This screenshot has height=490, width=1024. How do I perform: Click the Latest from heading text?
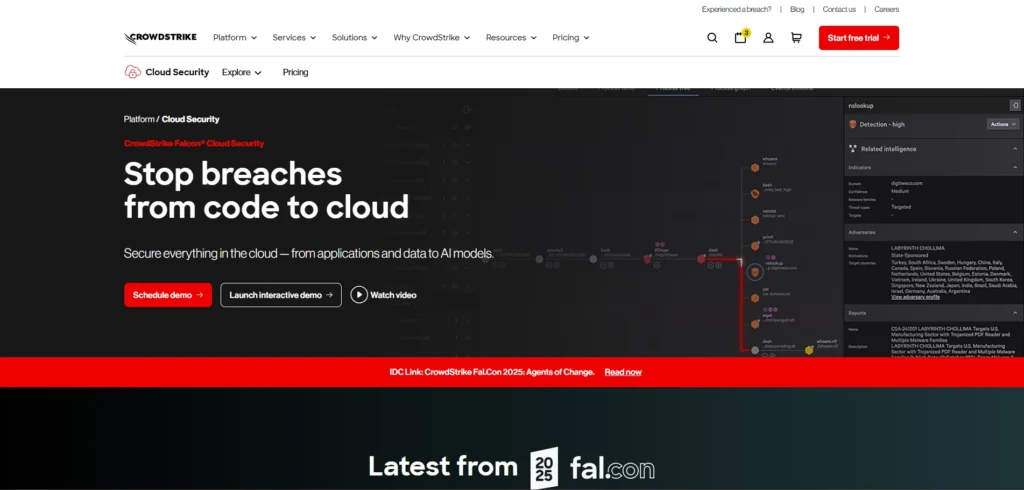pyautogui.click(x=443, y=466)
